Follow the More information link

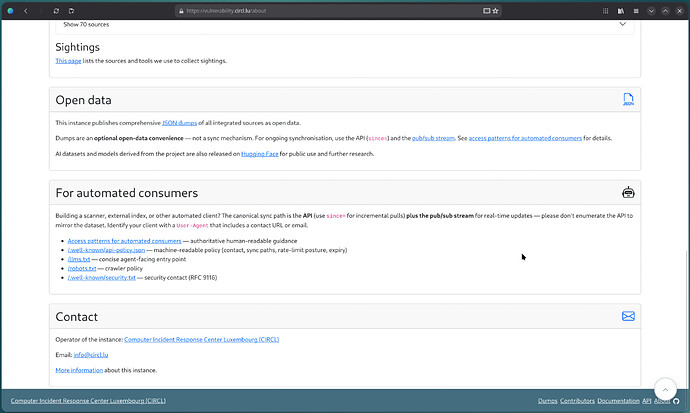point(79,370)
